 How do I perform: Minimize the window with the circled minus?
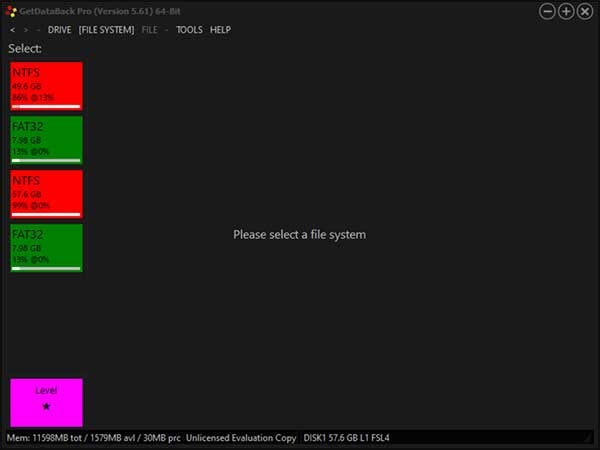tap(547, 11)
